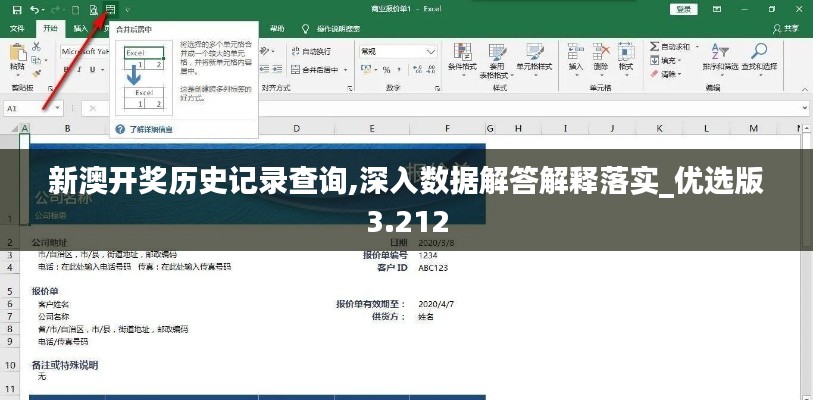The image size is (813, 400).
Task: Decrease the cell indent
Action: 265,69
